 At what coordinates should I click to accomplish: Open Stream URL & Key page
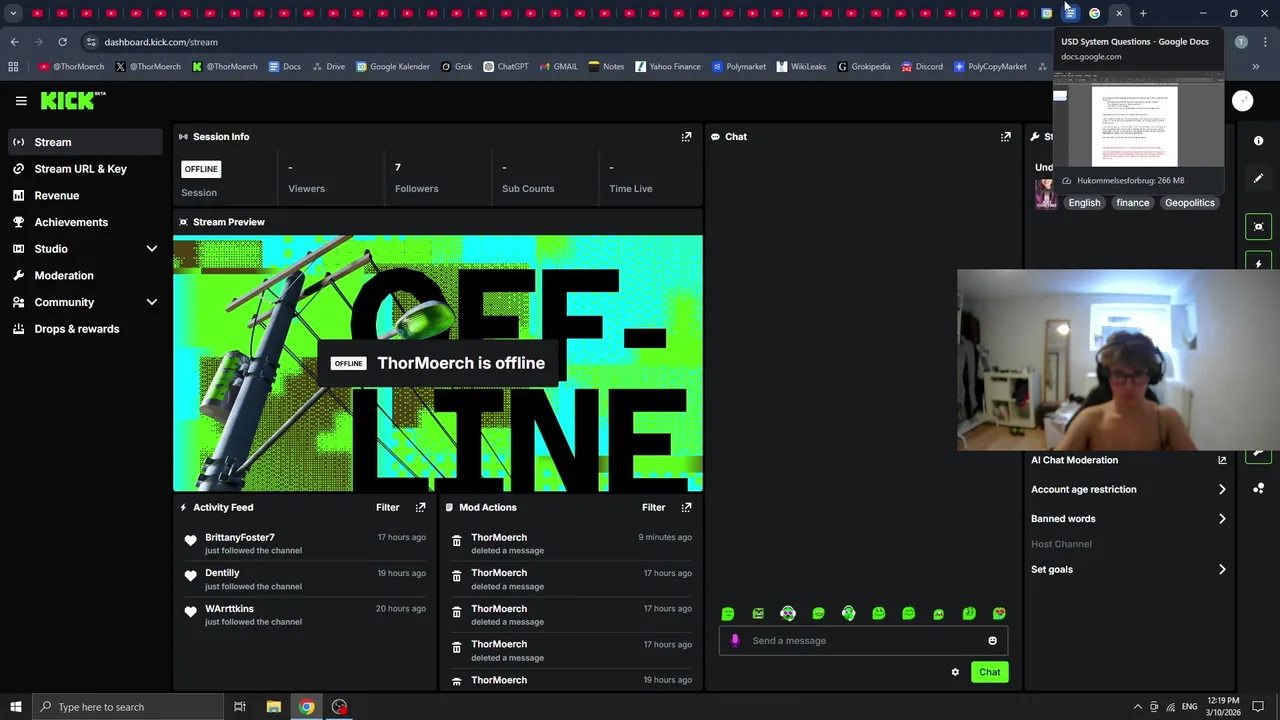(85, 169)
